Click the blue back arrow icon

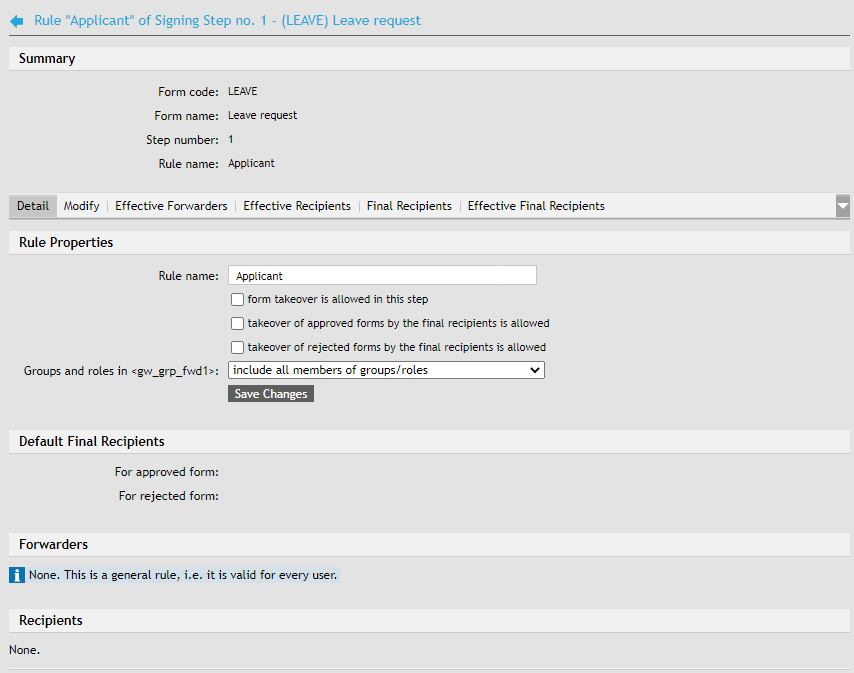point(17,21)
